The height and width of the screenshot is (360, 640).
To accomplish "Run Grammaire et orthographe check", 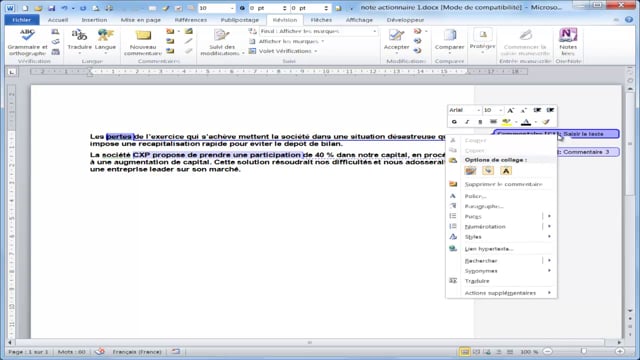I will coord(27,42).
